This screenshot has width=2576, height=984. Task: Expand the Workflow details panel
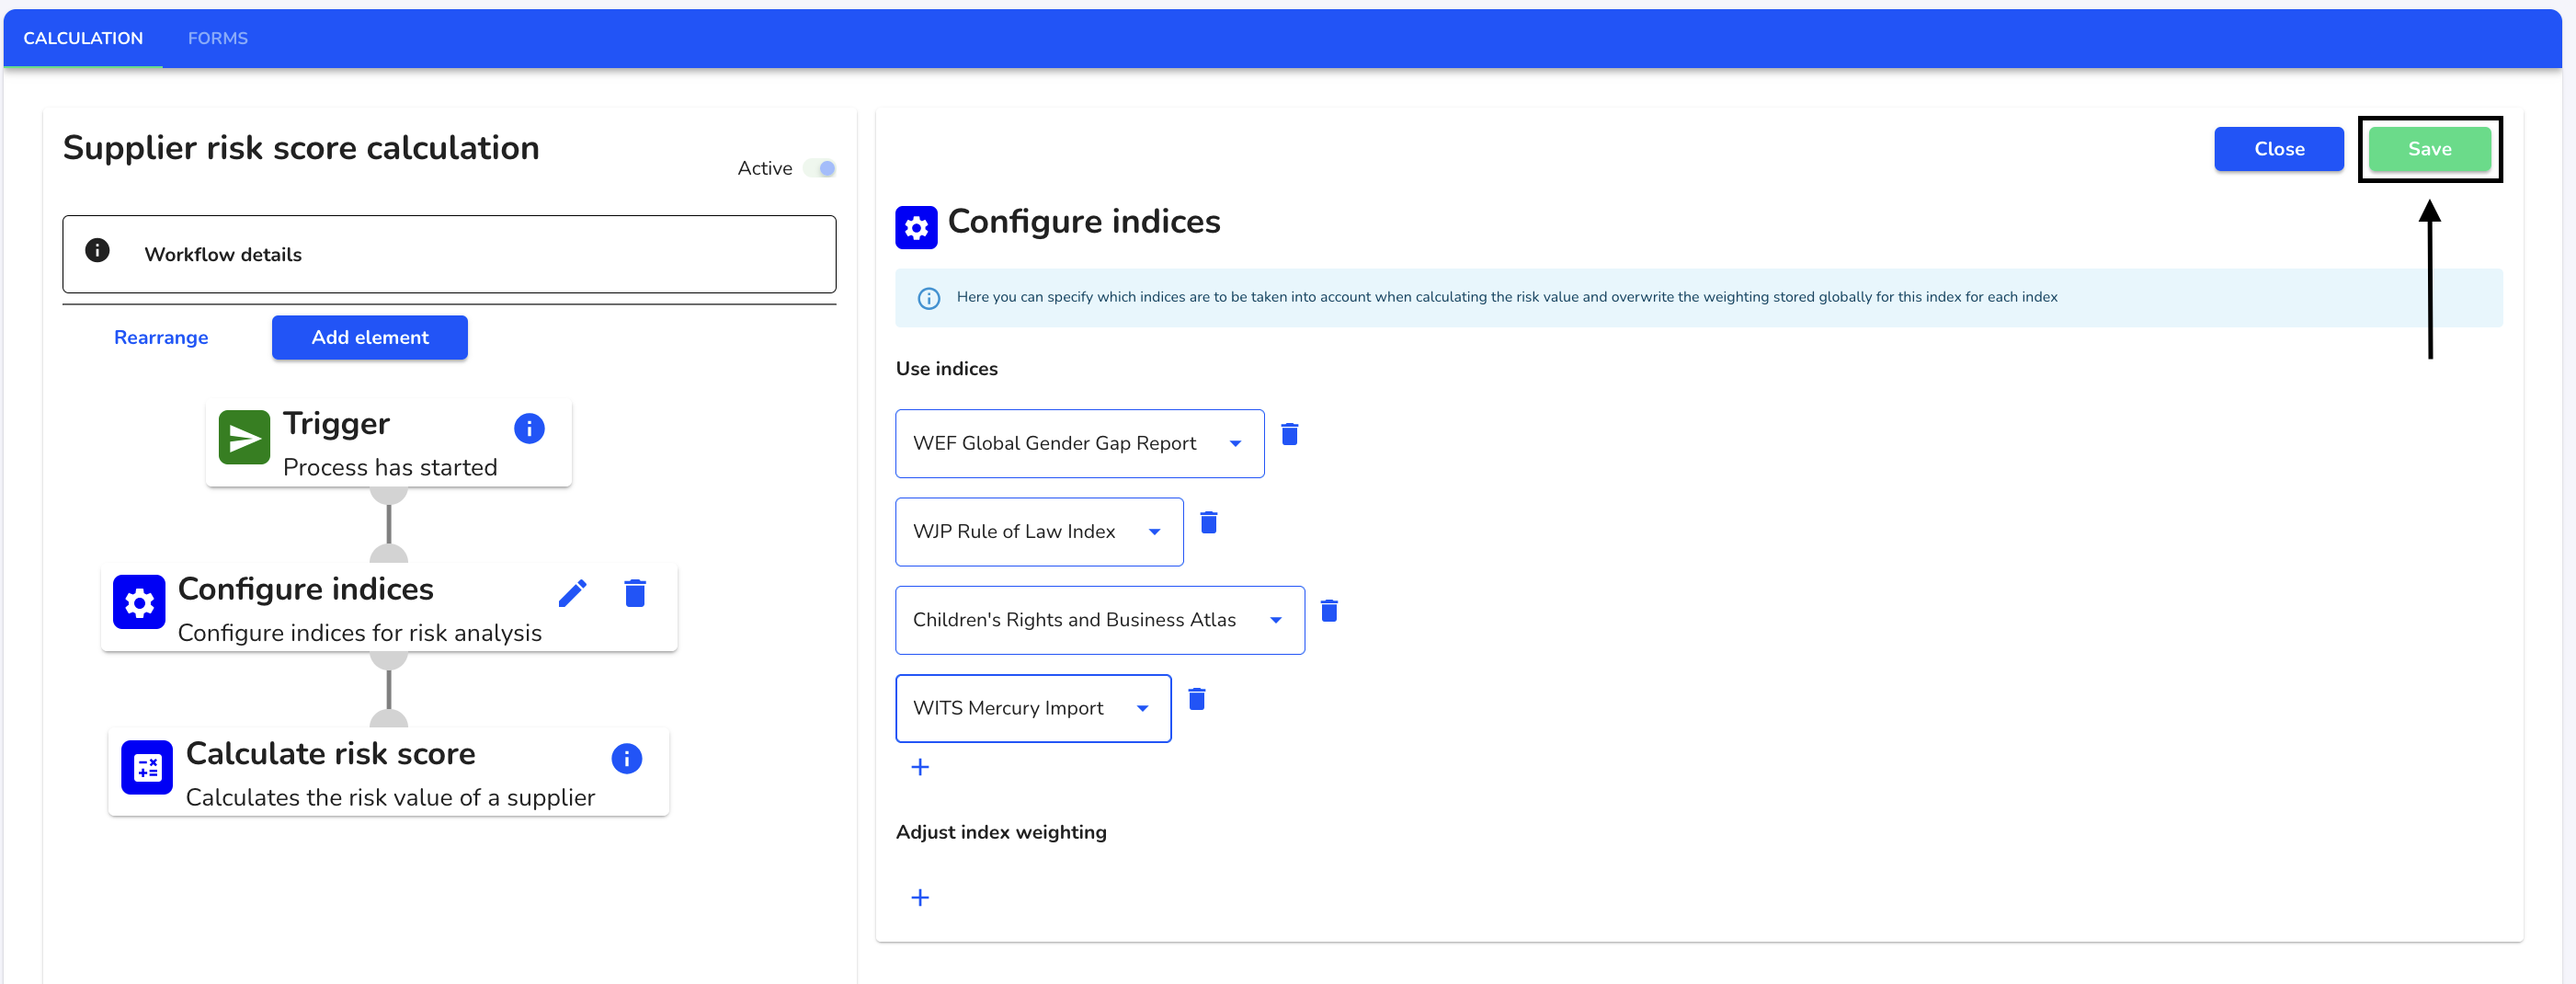point(449,254)
